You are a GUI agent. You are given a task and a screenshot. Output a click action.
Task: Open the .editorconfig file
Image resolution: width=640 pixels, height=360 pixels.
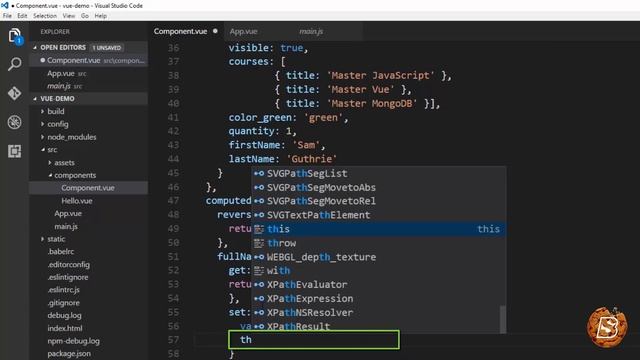click(68, 264)
